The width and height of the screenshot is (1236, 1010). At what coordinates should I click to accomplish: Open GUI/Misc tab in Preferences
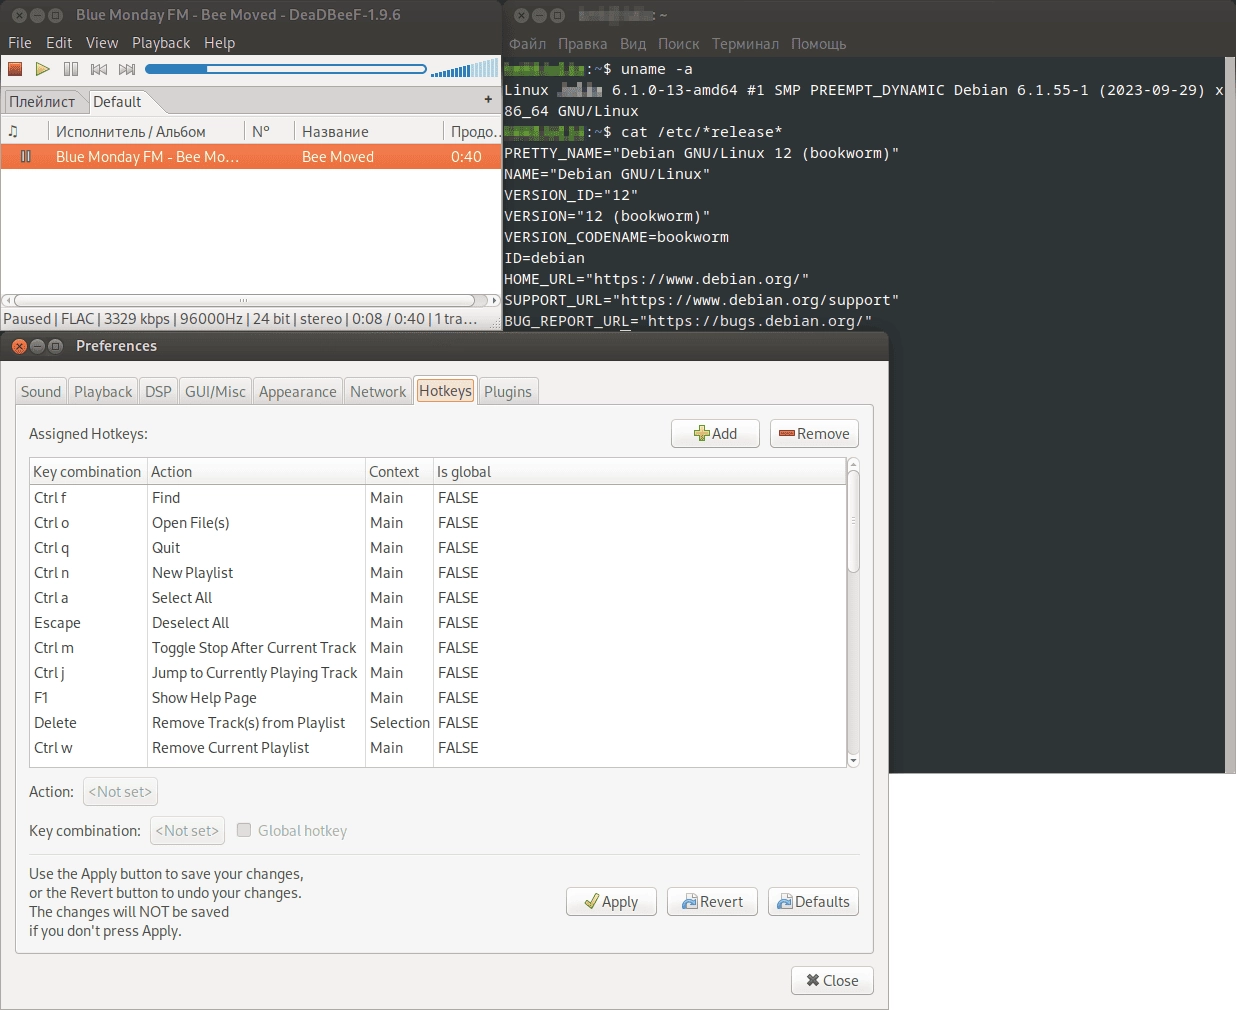click(x=215, y=392)
